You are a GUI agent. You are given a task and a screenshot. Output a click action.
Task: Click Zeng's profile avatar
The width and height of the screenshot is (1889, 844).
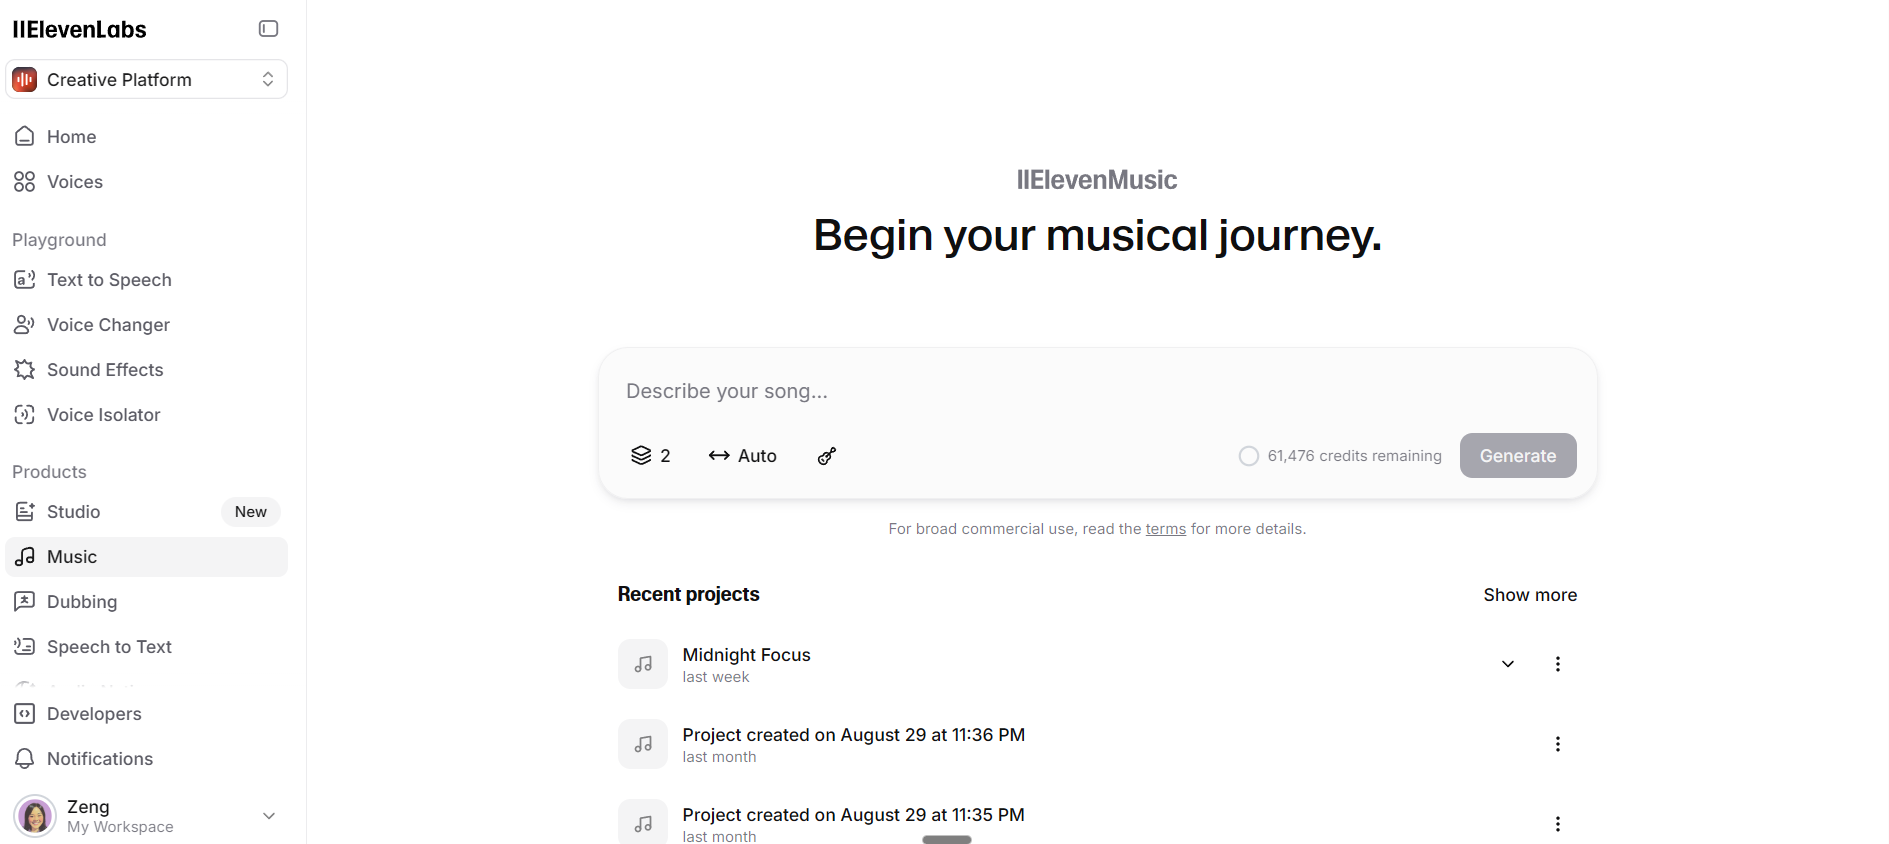click(35, 816)
